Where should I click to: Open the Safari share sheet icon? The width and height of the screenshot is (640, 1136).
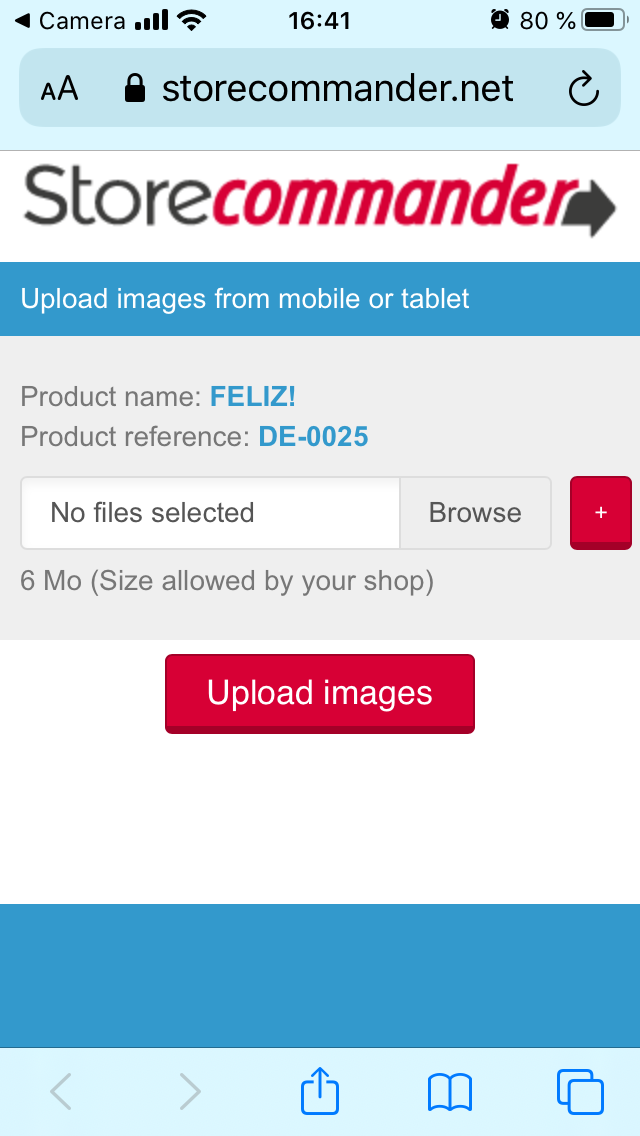[x=320, y=1091]
